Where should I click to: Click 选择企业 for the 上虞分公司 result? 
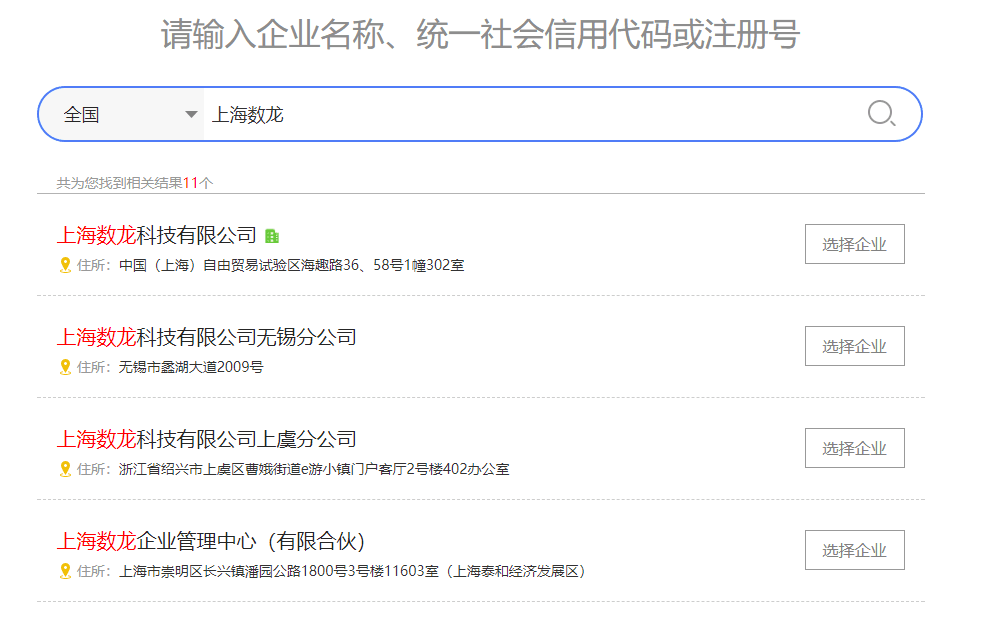click(854, 447)
